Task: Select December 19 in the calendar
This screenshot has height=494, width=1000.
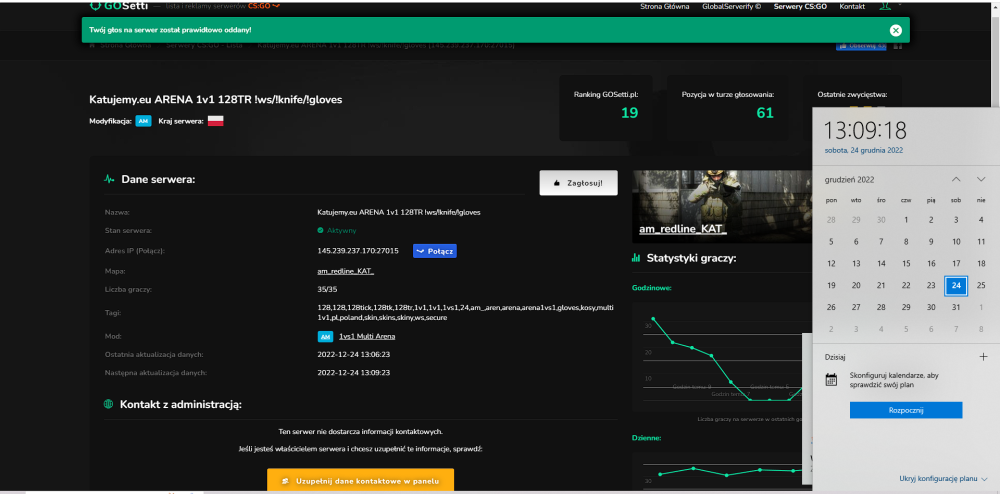Action: click(831, 286)
